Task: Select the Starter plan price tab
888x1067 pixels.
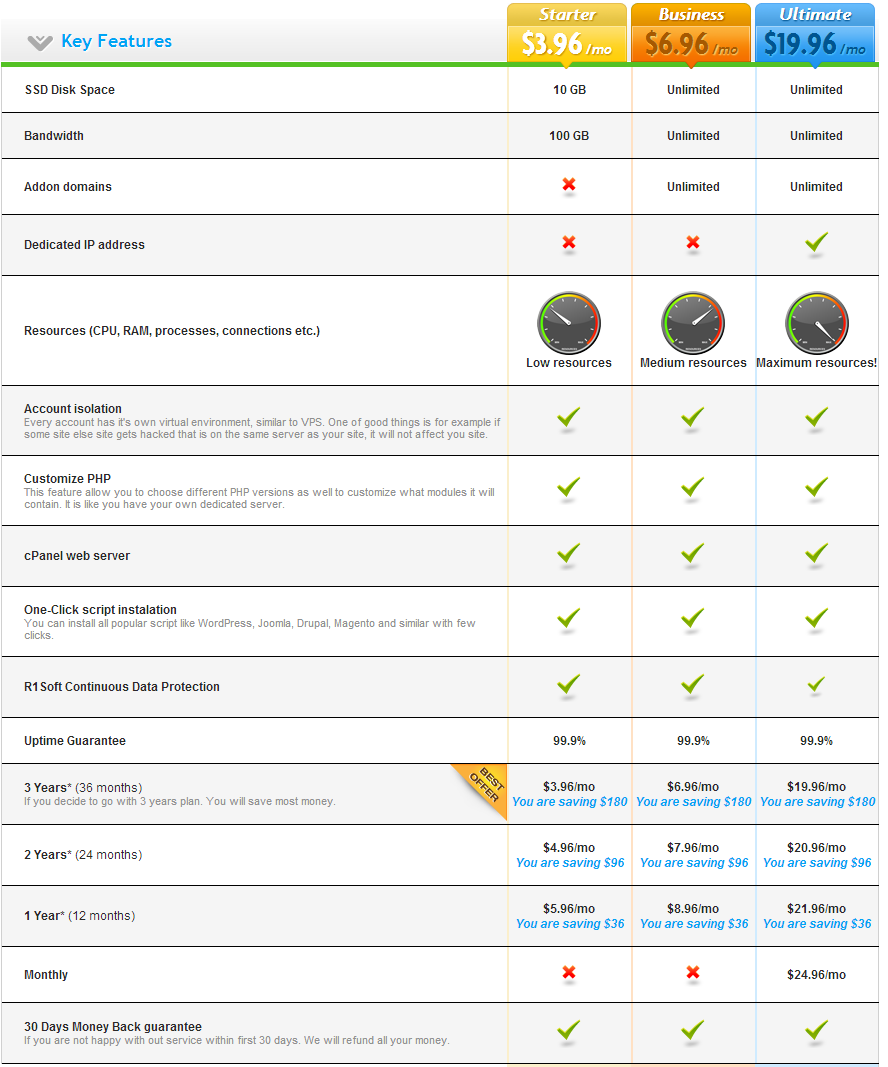Action: pos(567,34)
